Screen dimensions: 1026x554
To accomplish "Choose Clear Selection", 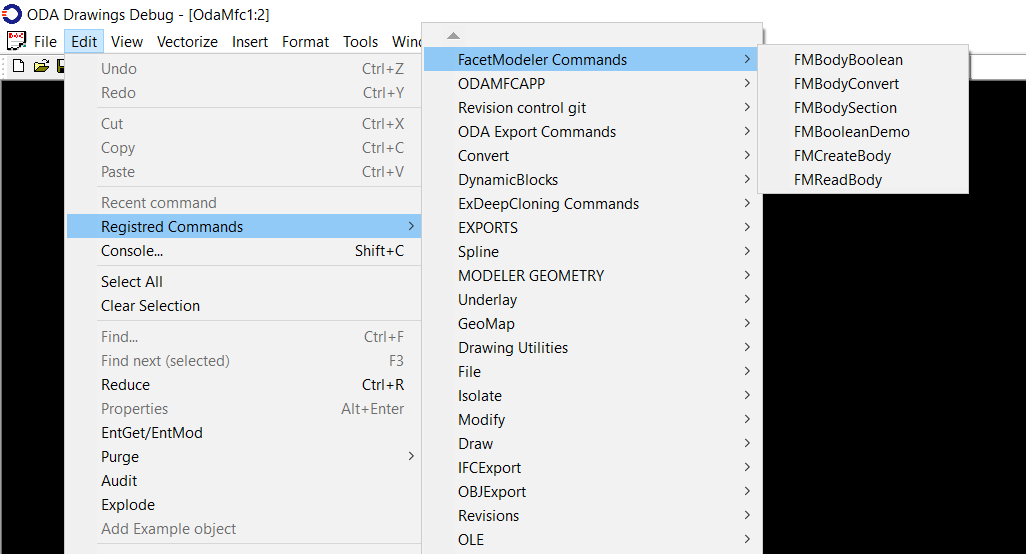I will pyautogui.click(x=243, y=305).
